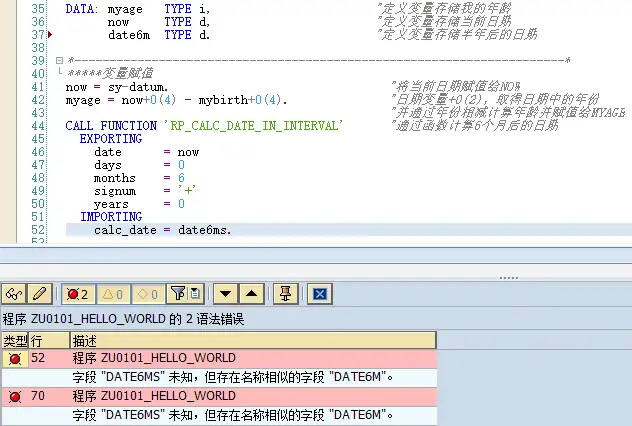The image size is (632, 426).
Task: Close the syntax error panel
Action: [x=320, y=294]
